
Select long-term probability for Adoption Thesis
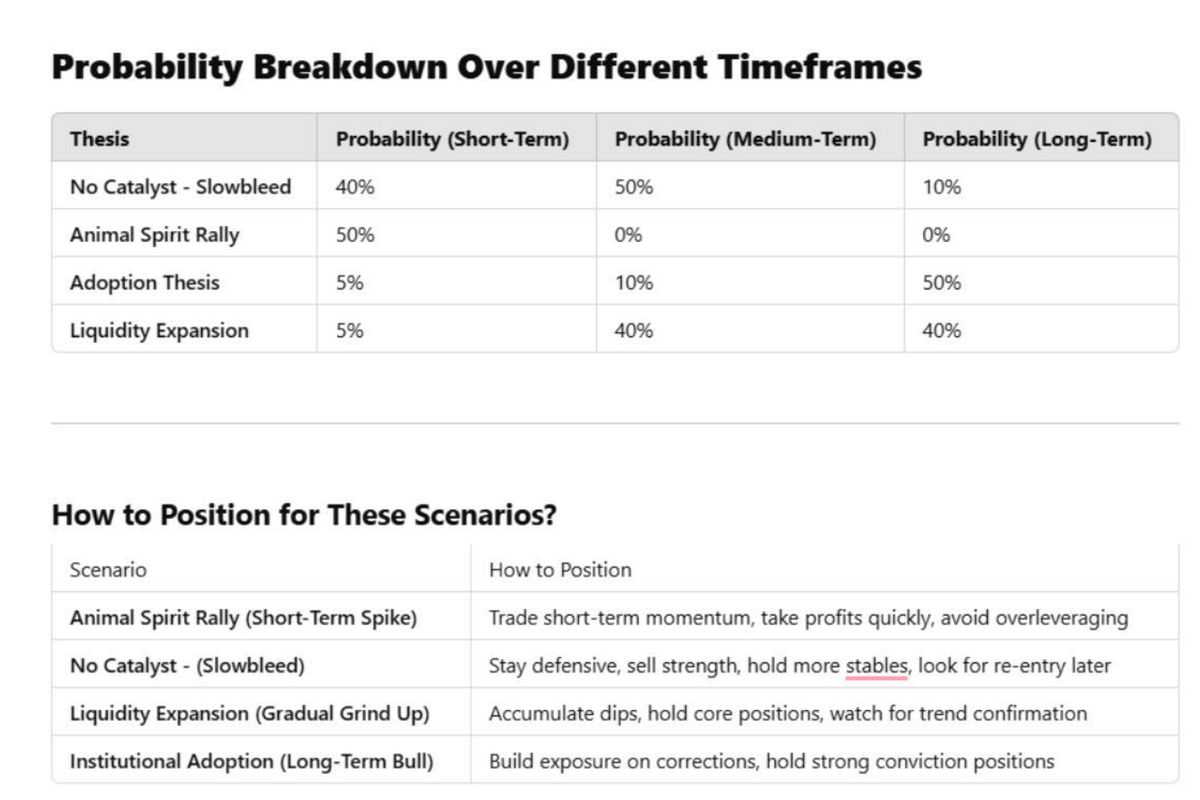[941, 283]
